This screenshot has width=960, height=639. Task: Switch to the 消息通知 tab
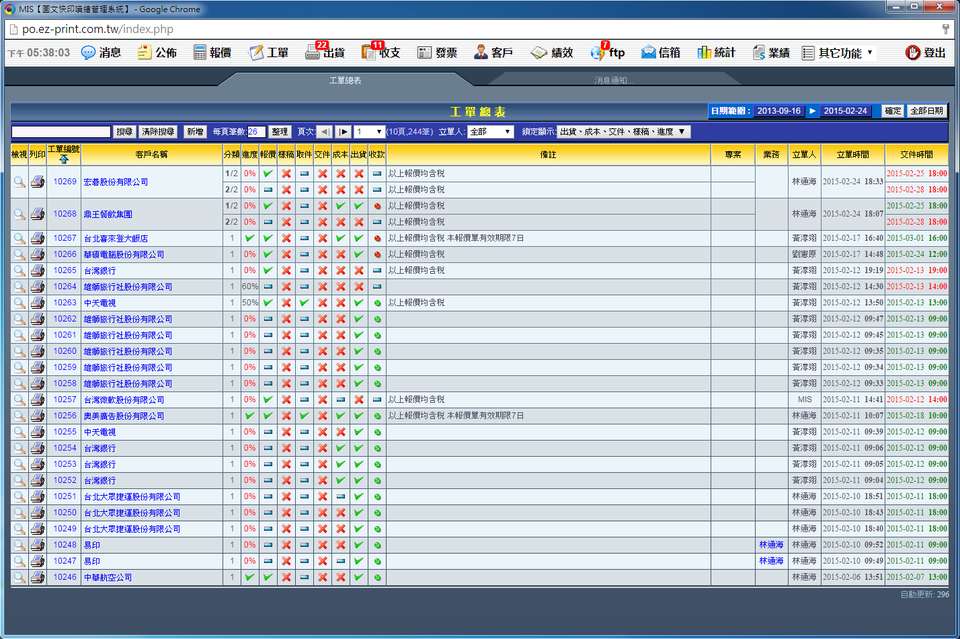pos(610,80)
